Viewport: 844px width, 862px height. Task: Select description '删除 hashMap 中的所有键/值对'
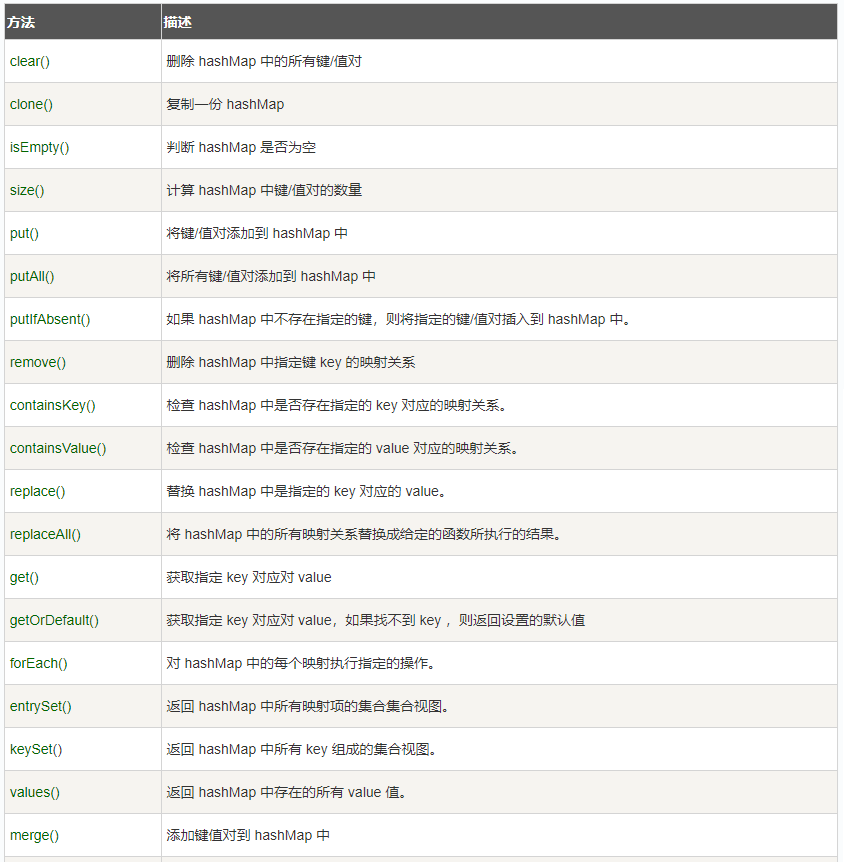(264, 61)
